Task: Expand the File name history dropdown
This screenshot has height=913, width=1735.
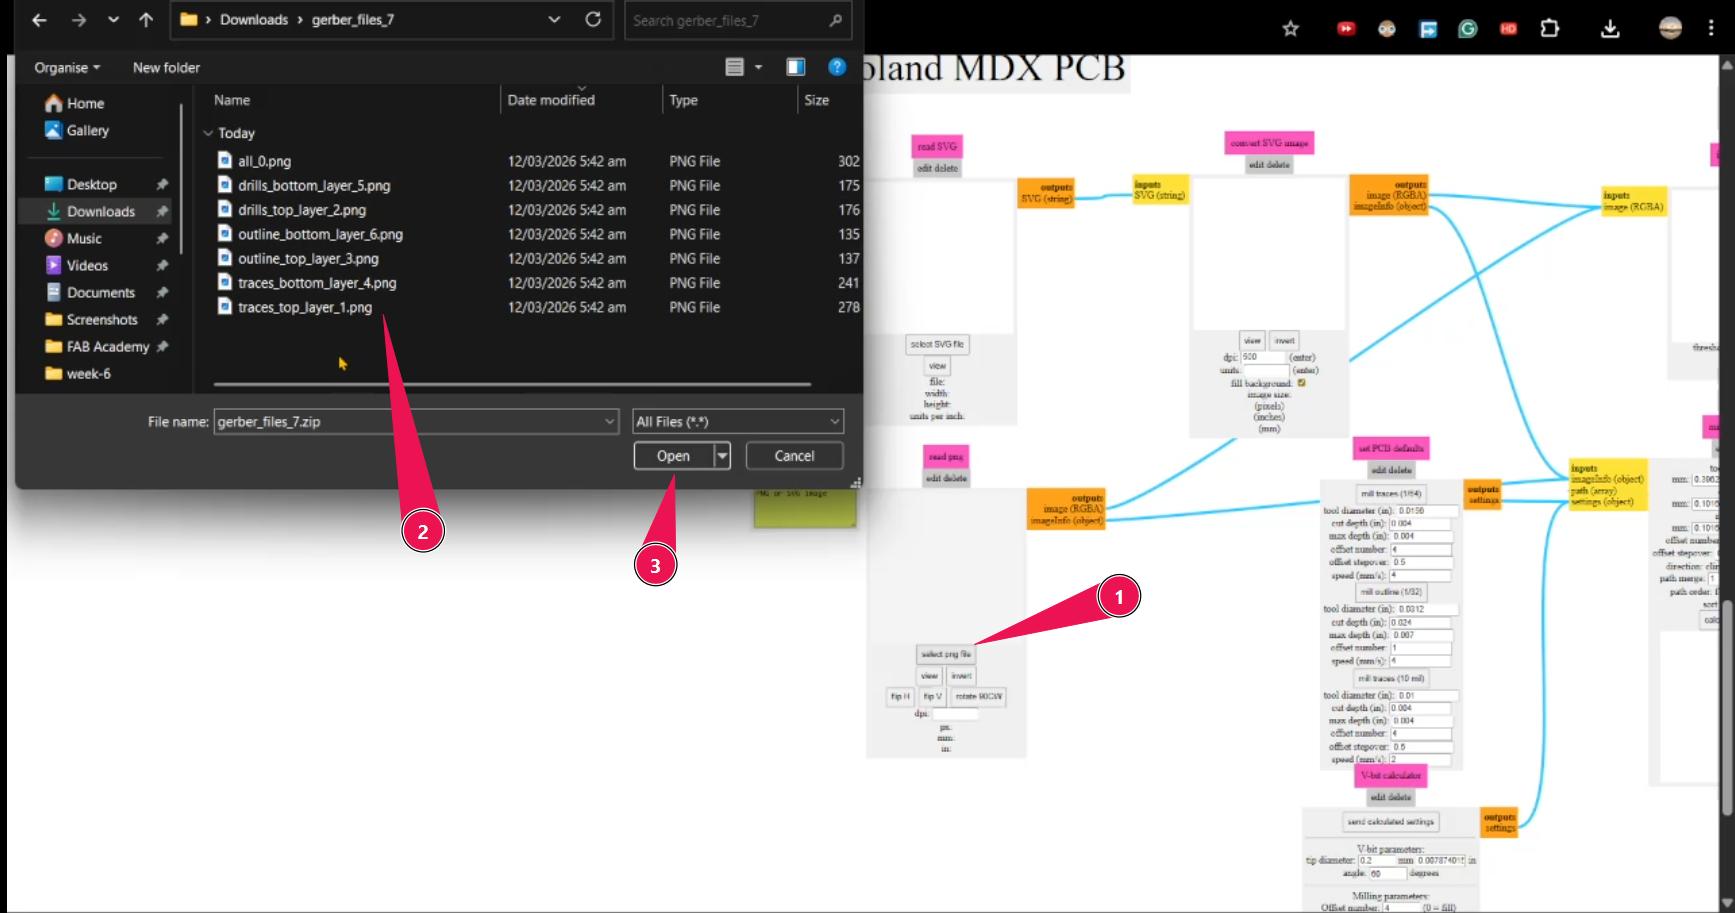Action: click(x=610, y=422)
